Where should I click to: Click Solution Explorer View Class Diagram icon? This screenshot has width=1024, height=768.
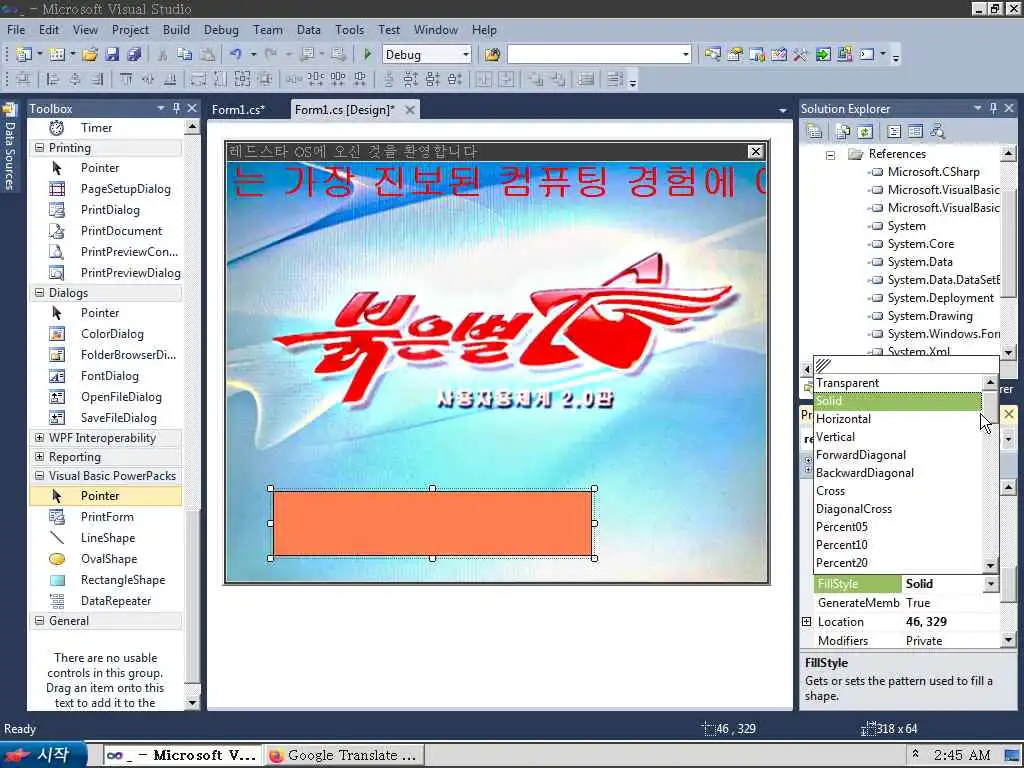pos(938,131)
